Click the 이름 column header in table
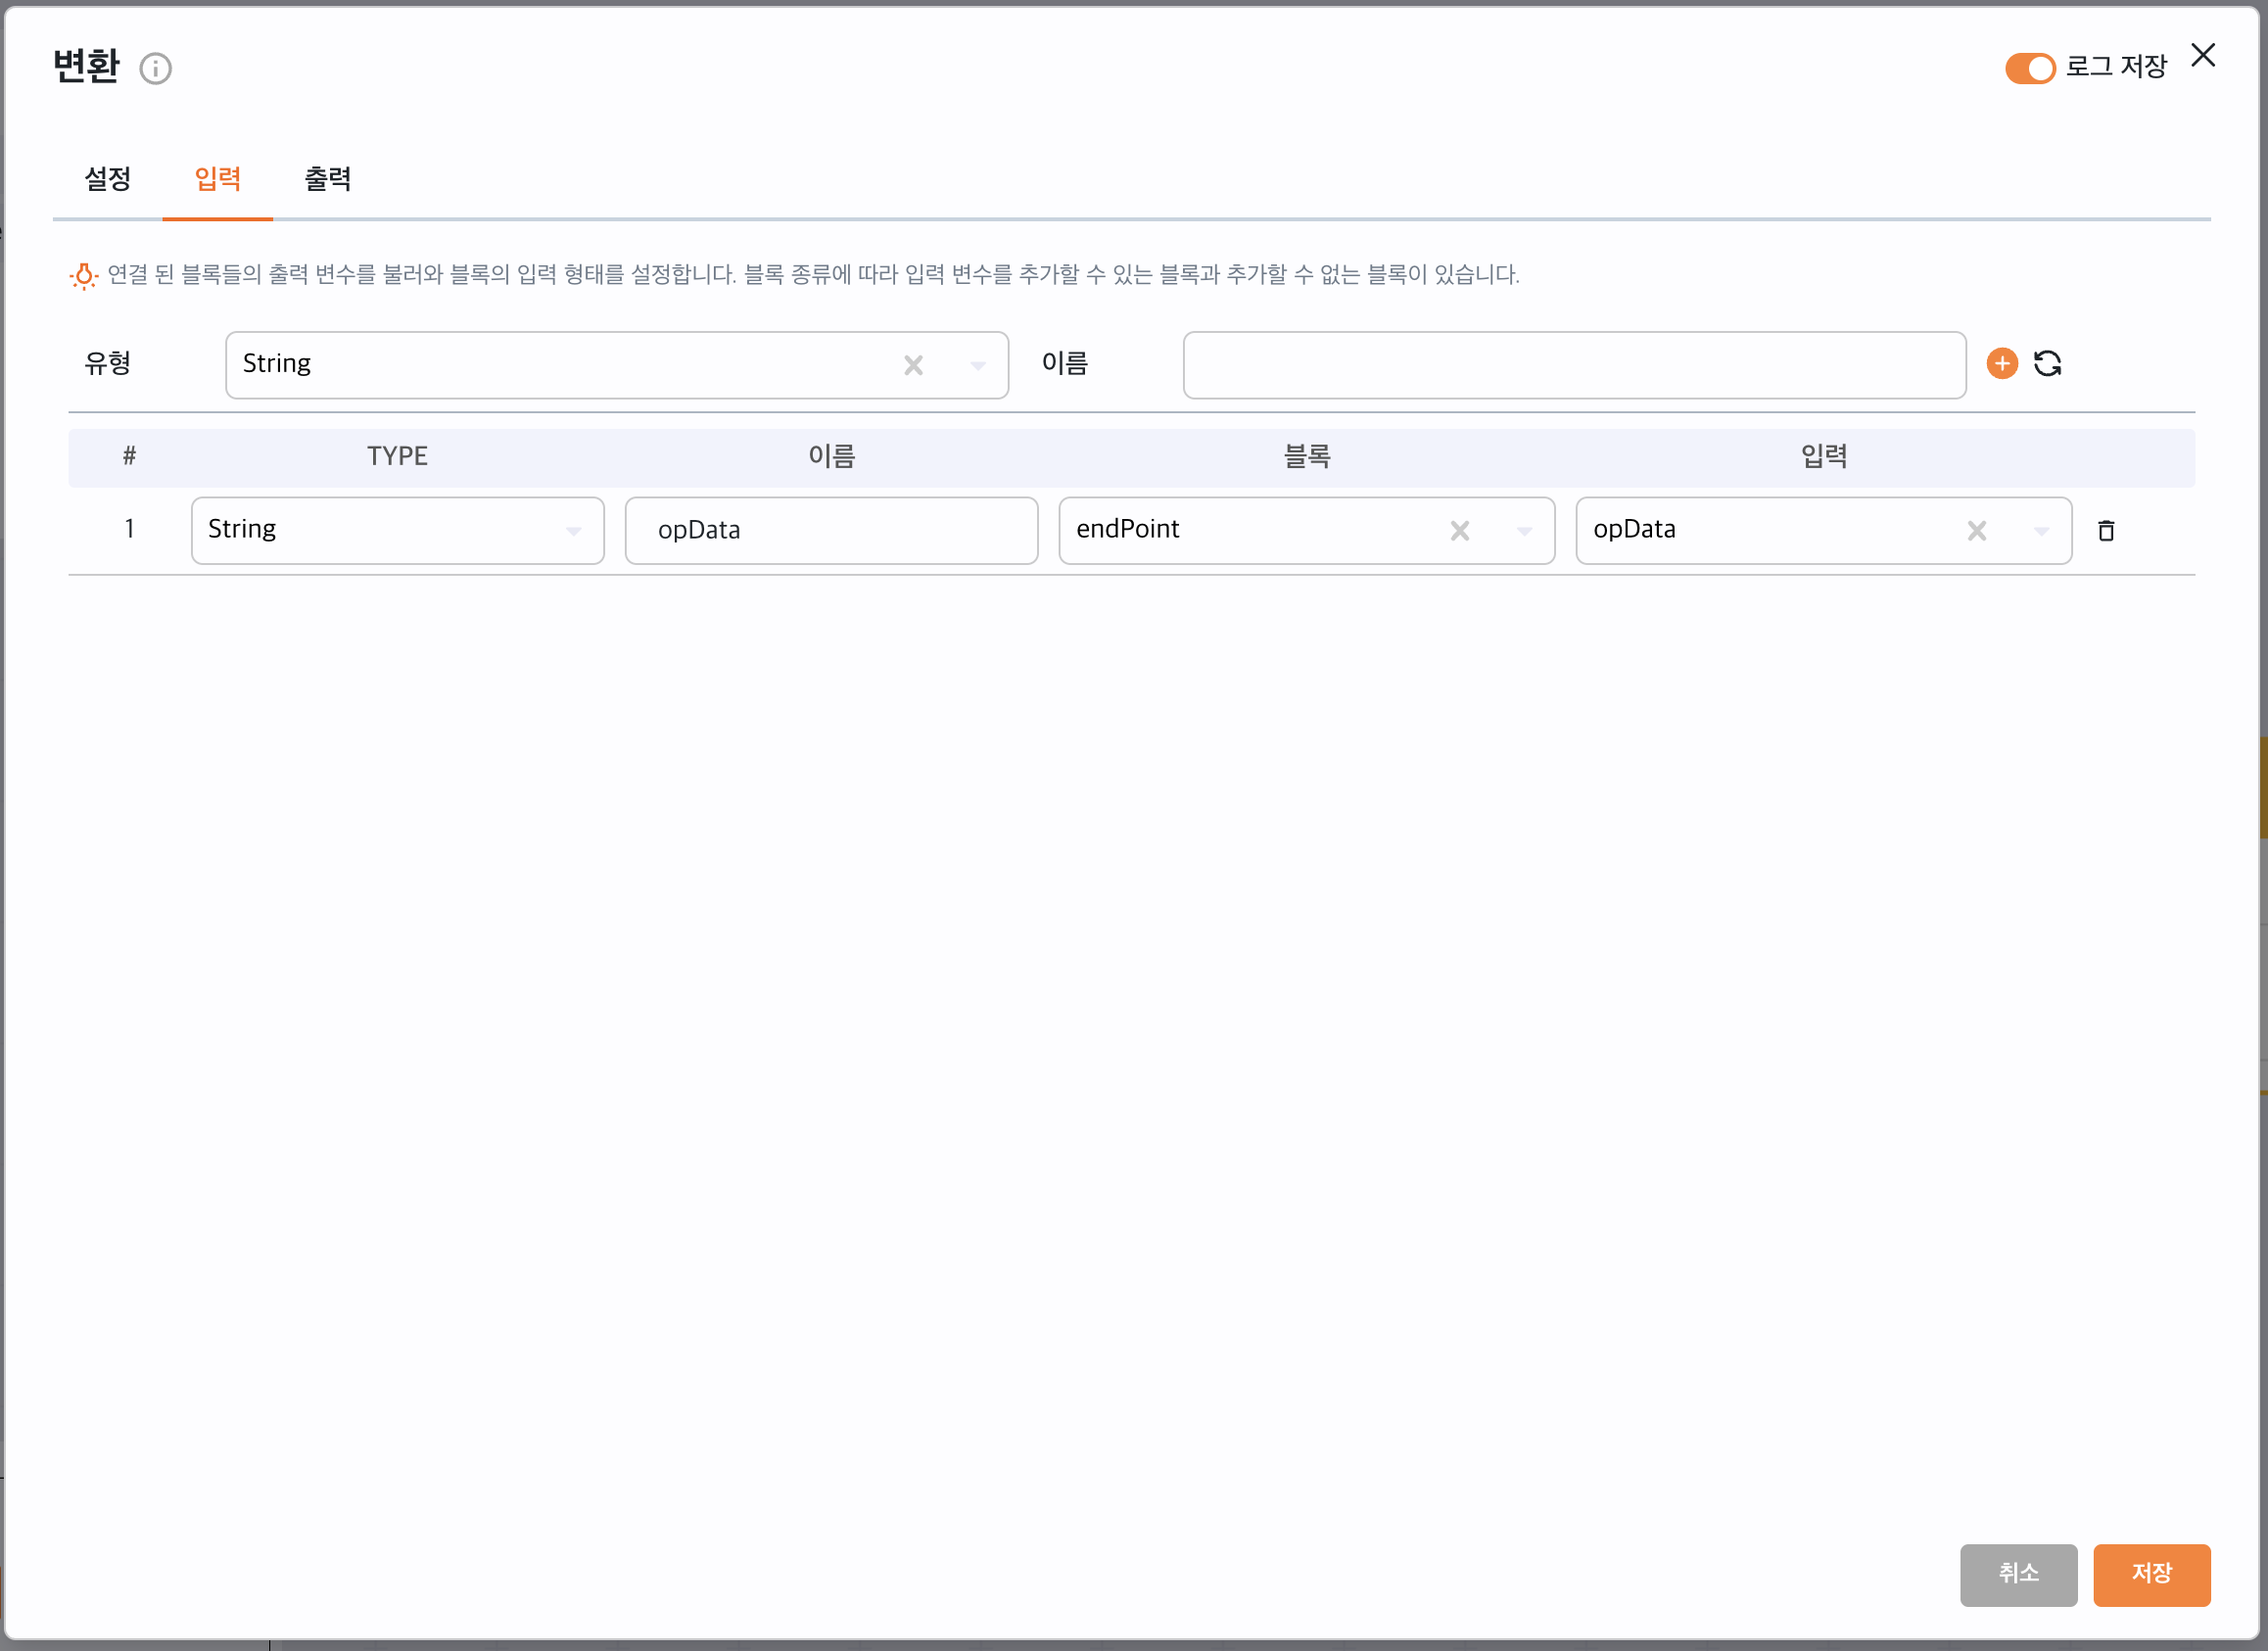This screenshot has height=1651, width=2268. coord(831,456)
